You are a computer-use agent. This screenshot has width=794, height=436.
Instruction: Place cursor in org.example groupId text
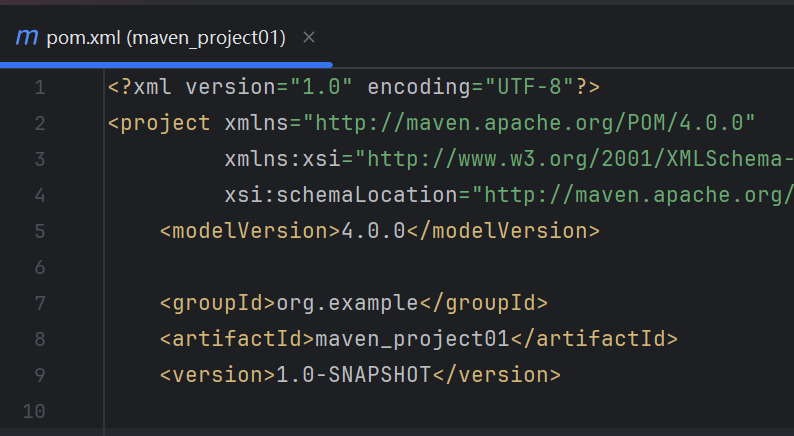pos(347,303)
